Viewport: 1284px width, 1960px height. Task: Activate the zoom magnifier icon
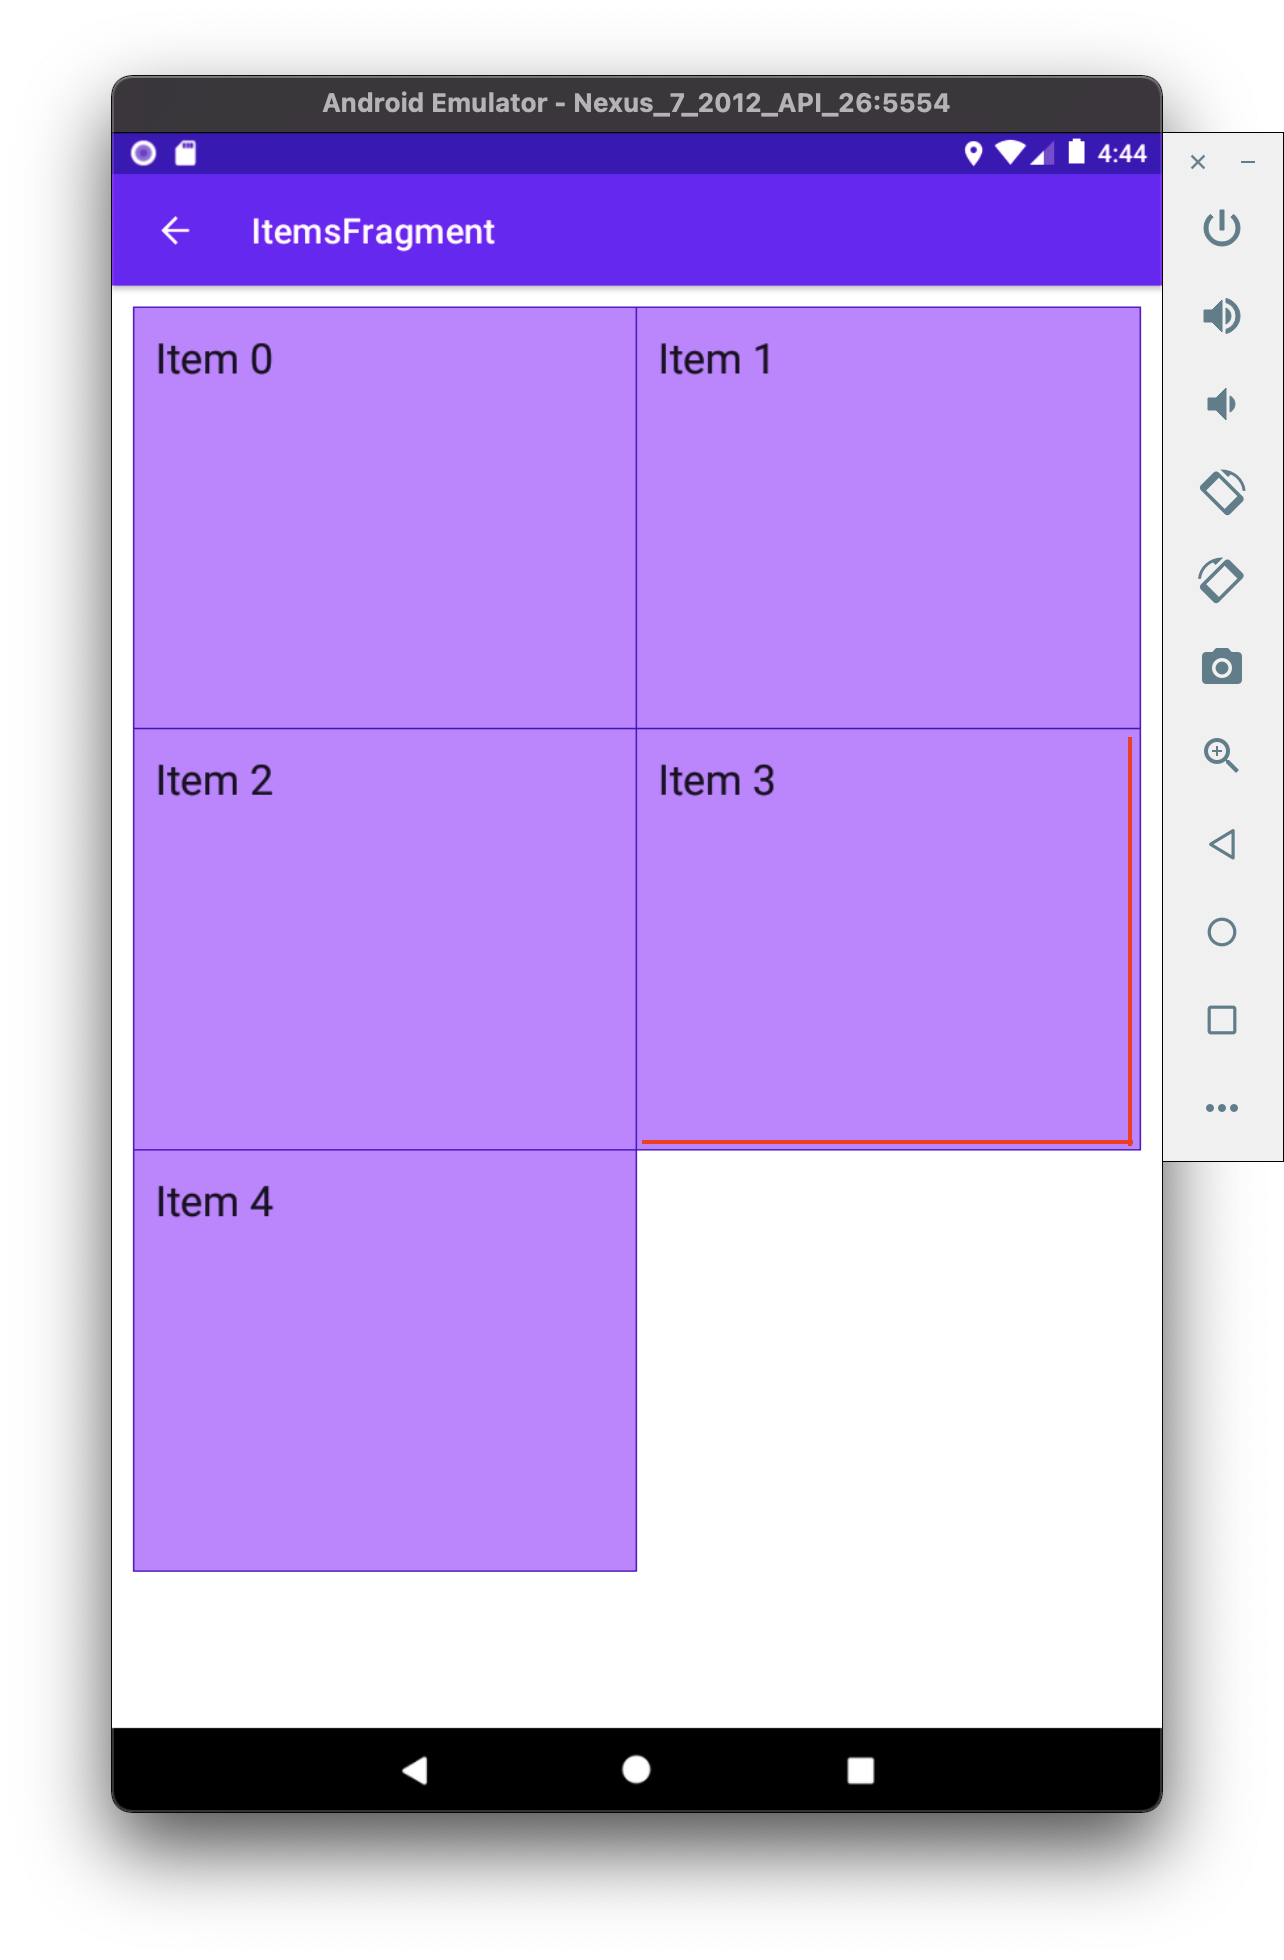click(x=1221, y=755)
